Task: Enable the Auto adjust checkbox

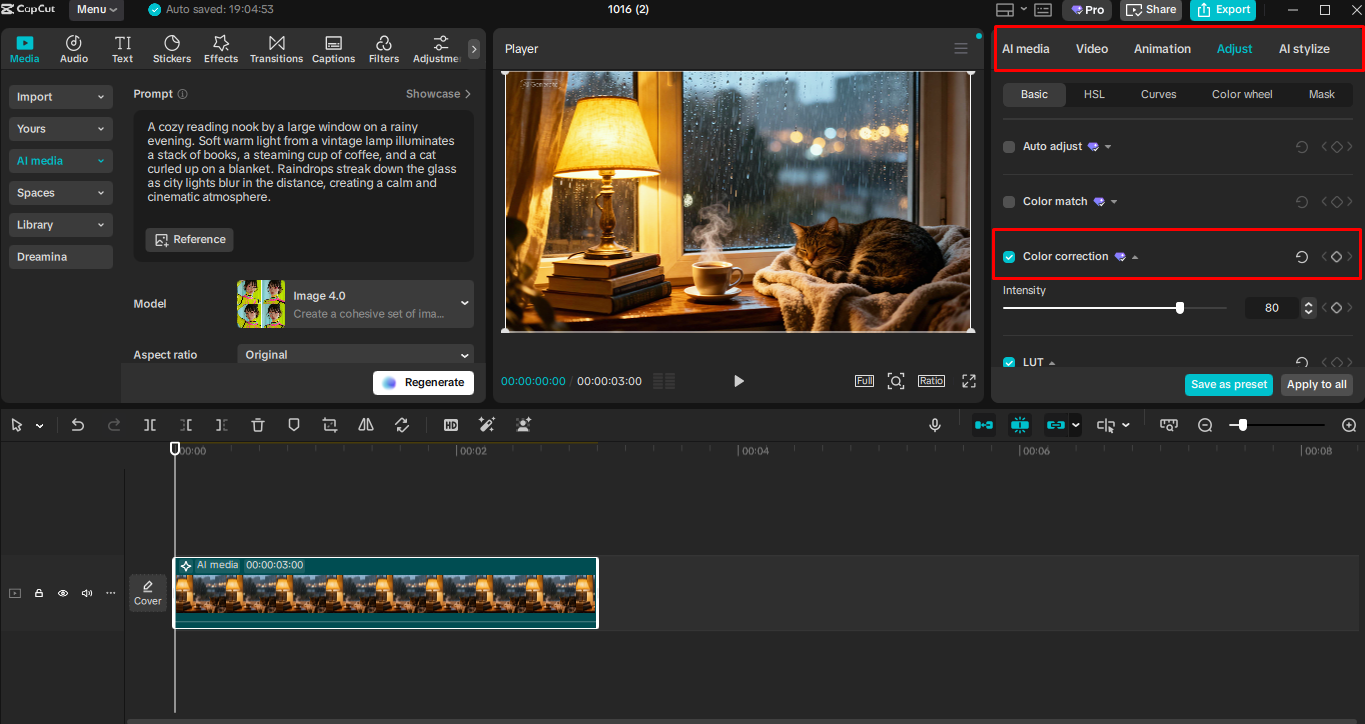Action: [1008, 146]
